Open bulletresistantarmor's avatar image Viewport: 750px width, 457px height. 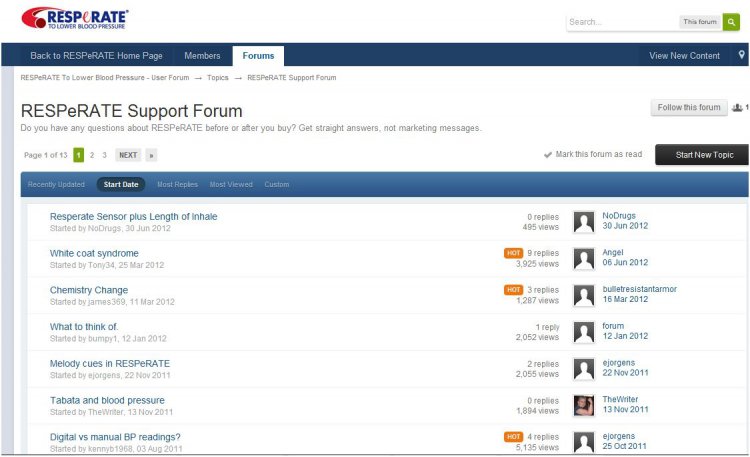(x=584, y=296)
